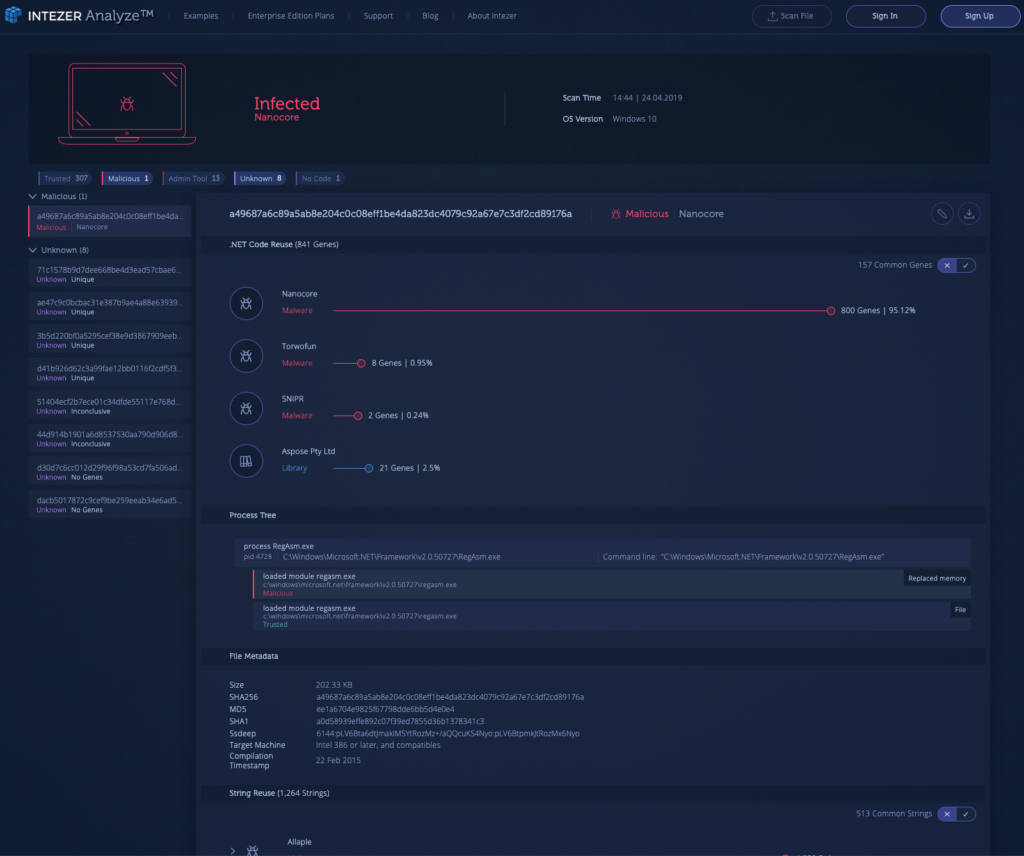This screenshot has height=856, width=1024.
Task: Click the Sign Up button
Action: [979, 15]
